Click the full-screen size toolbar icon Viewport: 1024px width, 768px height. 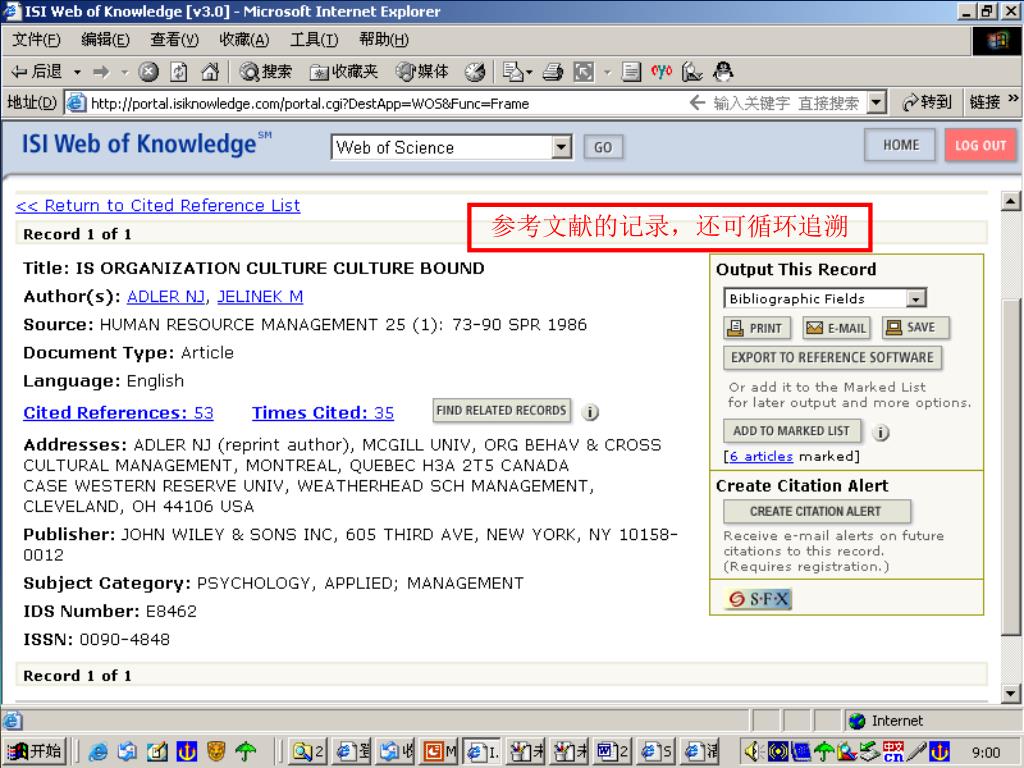click(583, 71)
